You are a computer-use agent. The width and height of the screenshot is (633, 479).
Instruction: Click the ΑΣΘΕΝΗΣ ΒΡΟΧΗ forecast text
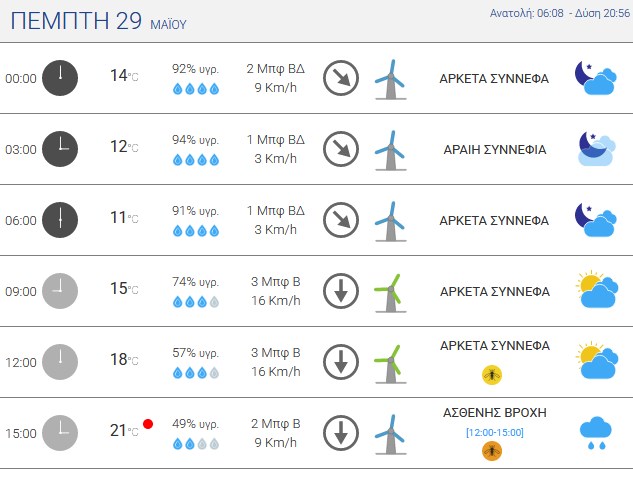[495, 413]
